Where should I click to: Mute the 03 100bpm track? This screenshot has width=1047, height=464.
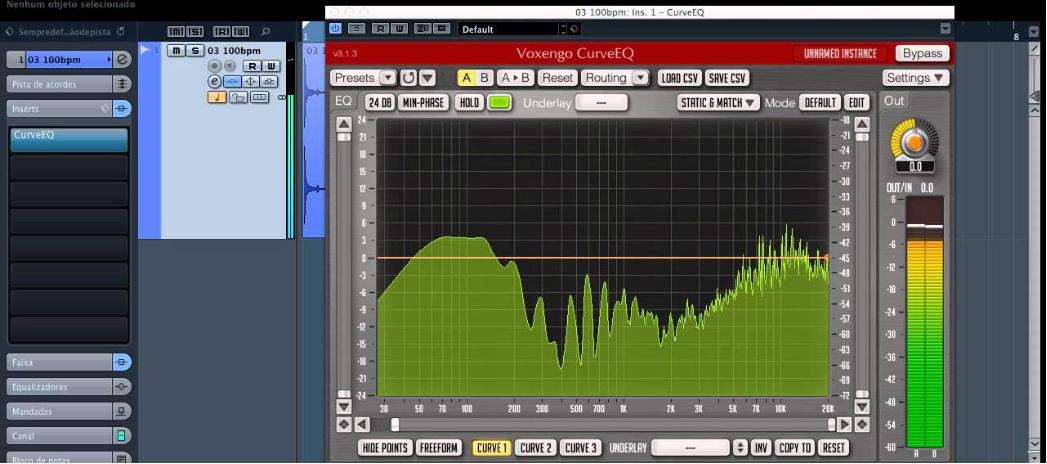(x=177, y=50)
